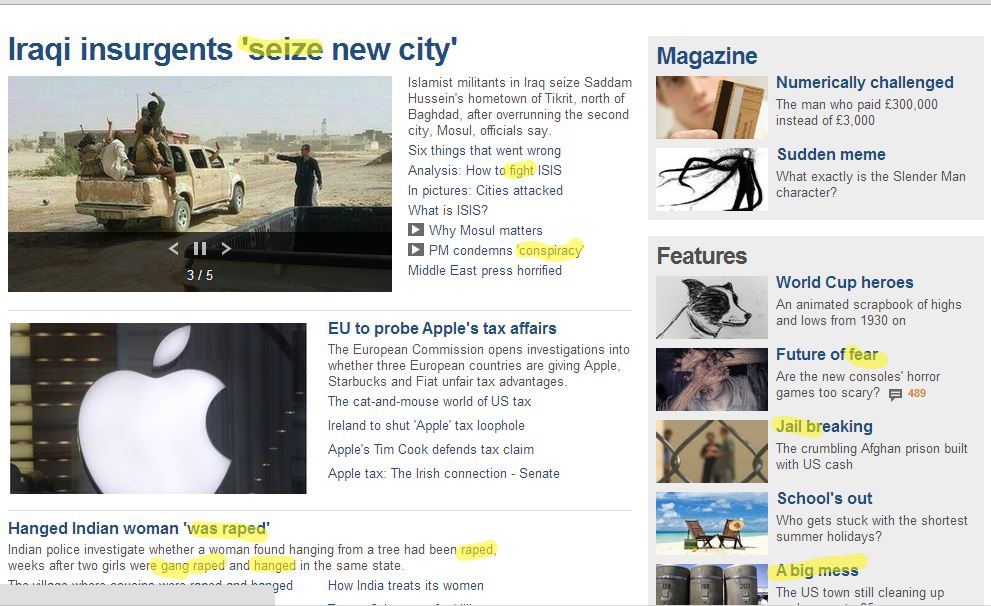Open World Cup heroes feature
Screen dimensions: 991x606
point(844,282)
